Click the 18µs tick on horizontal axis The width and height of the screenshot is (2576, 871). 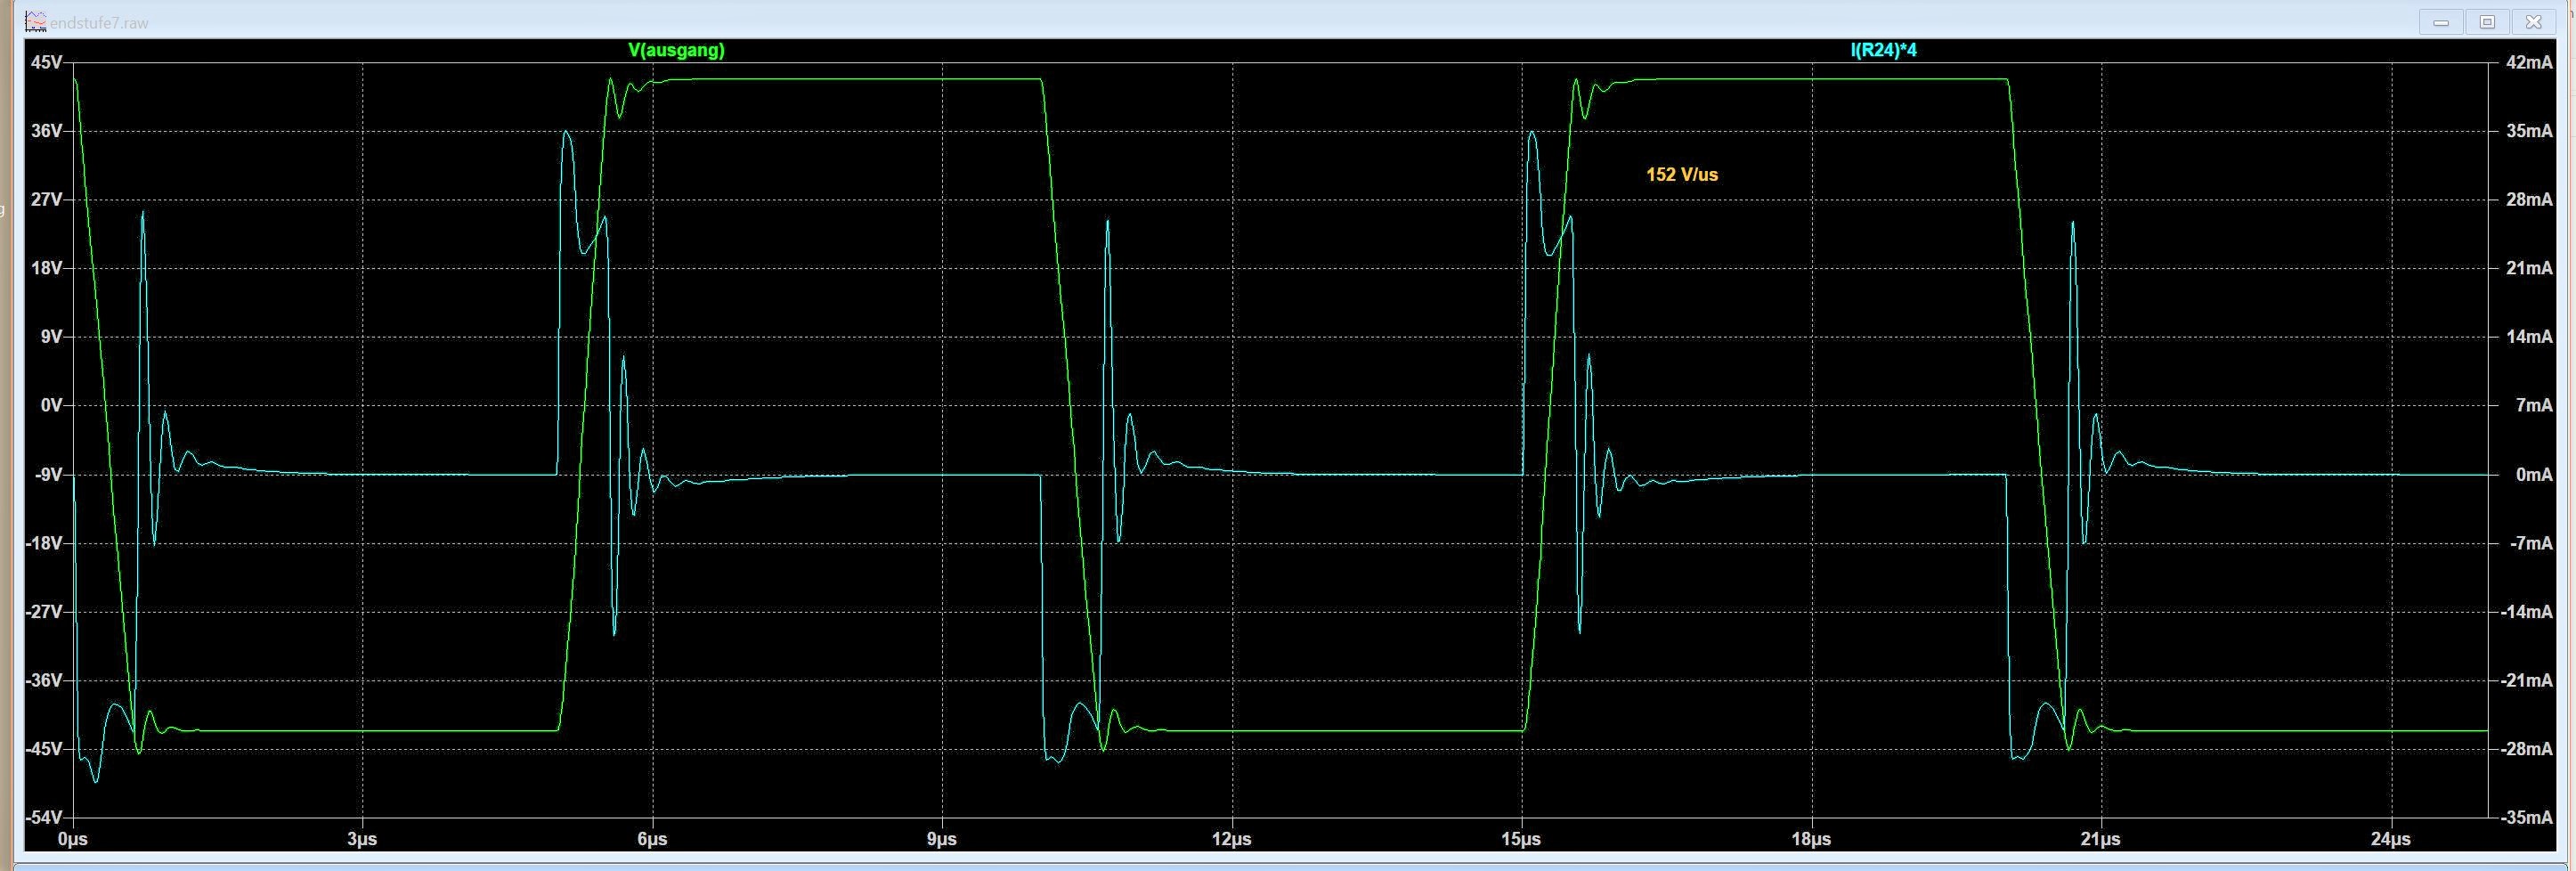(x=1810, y=839)
